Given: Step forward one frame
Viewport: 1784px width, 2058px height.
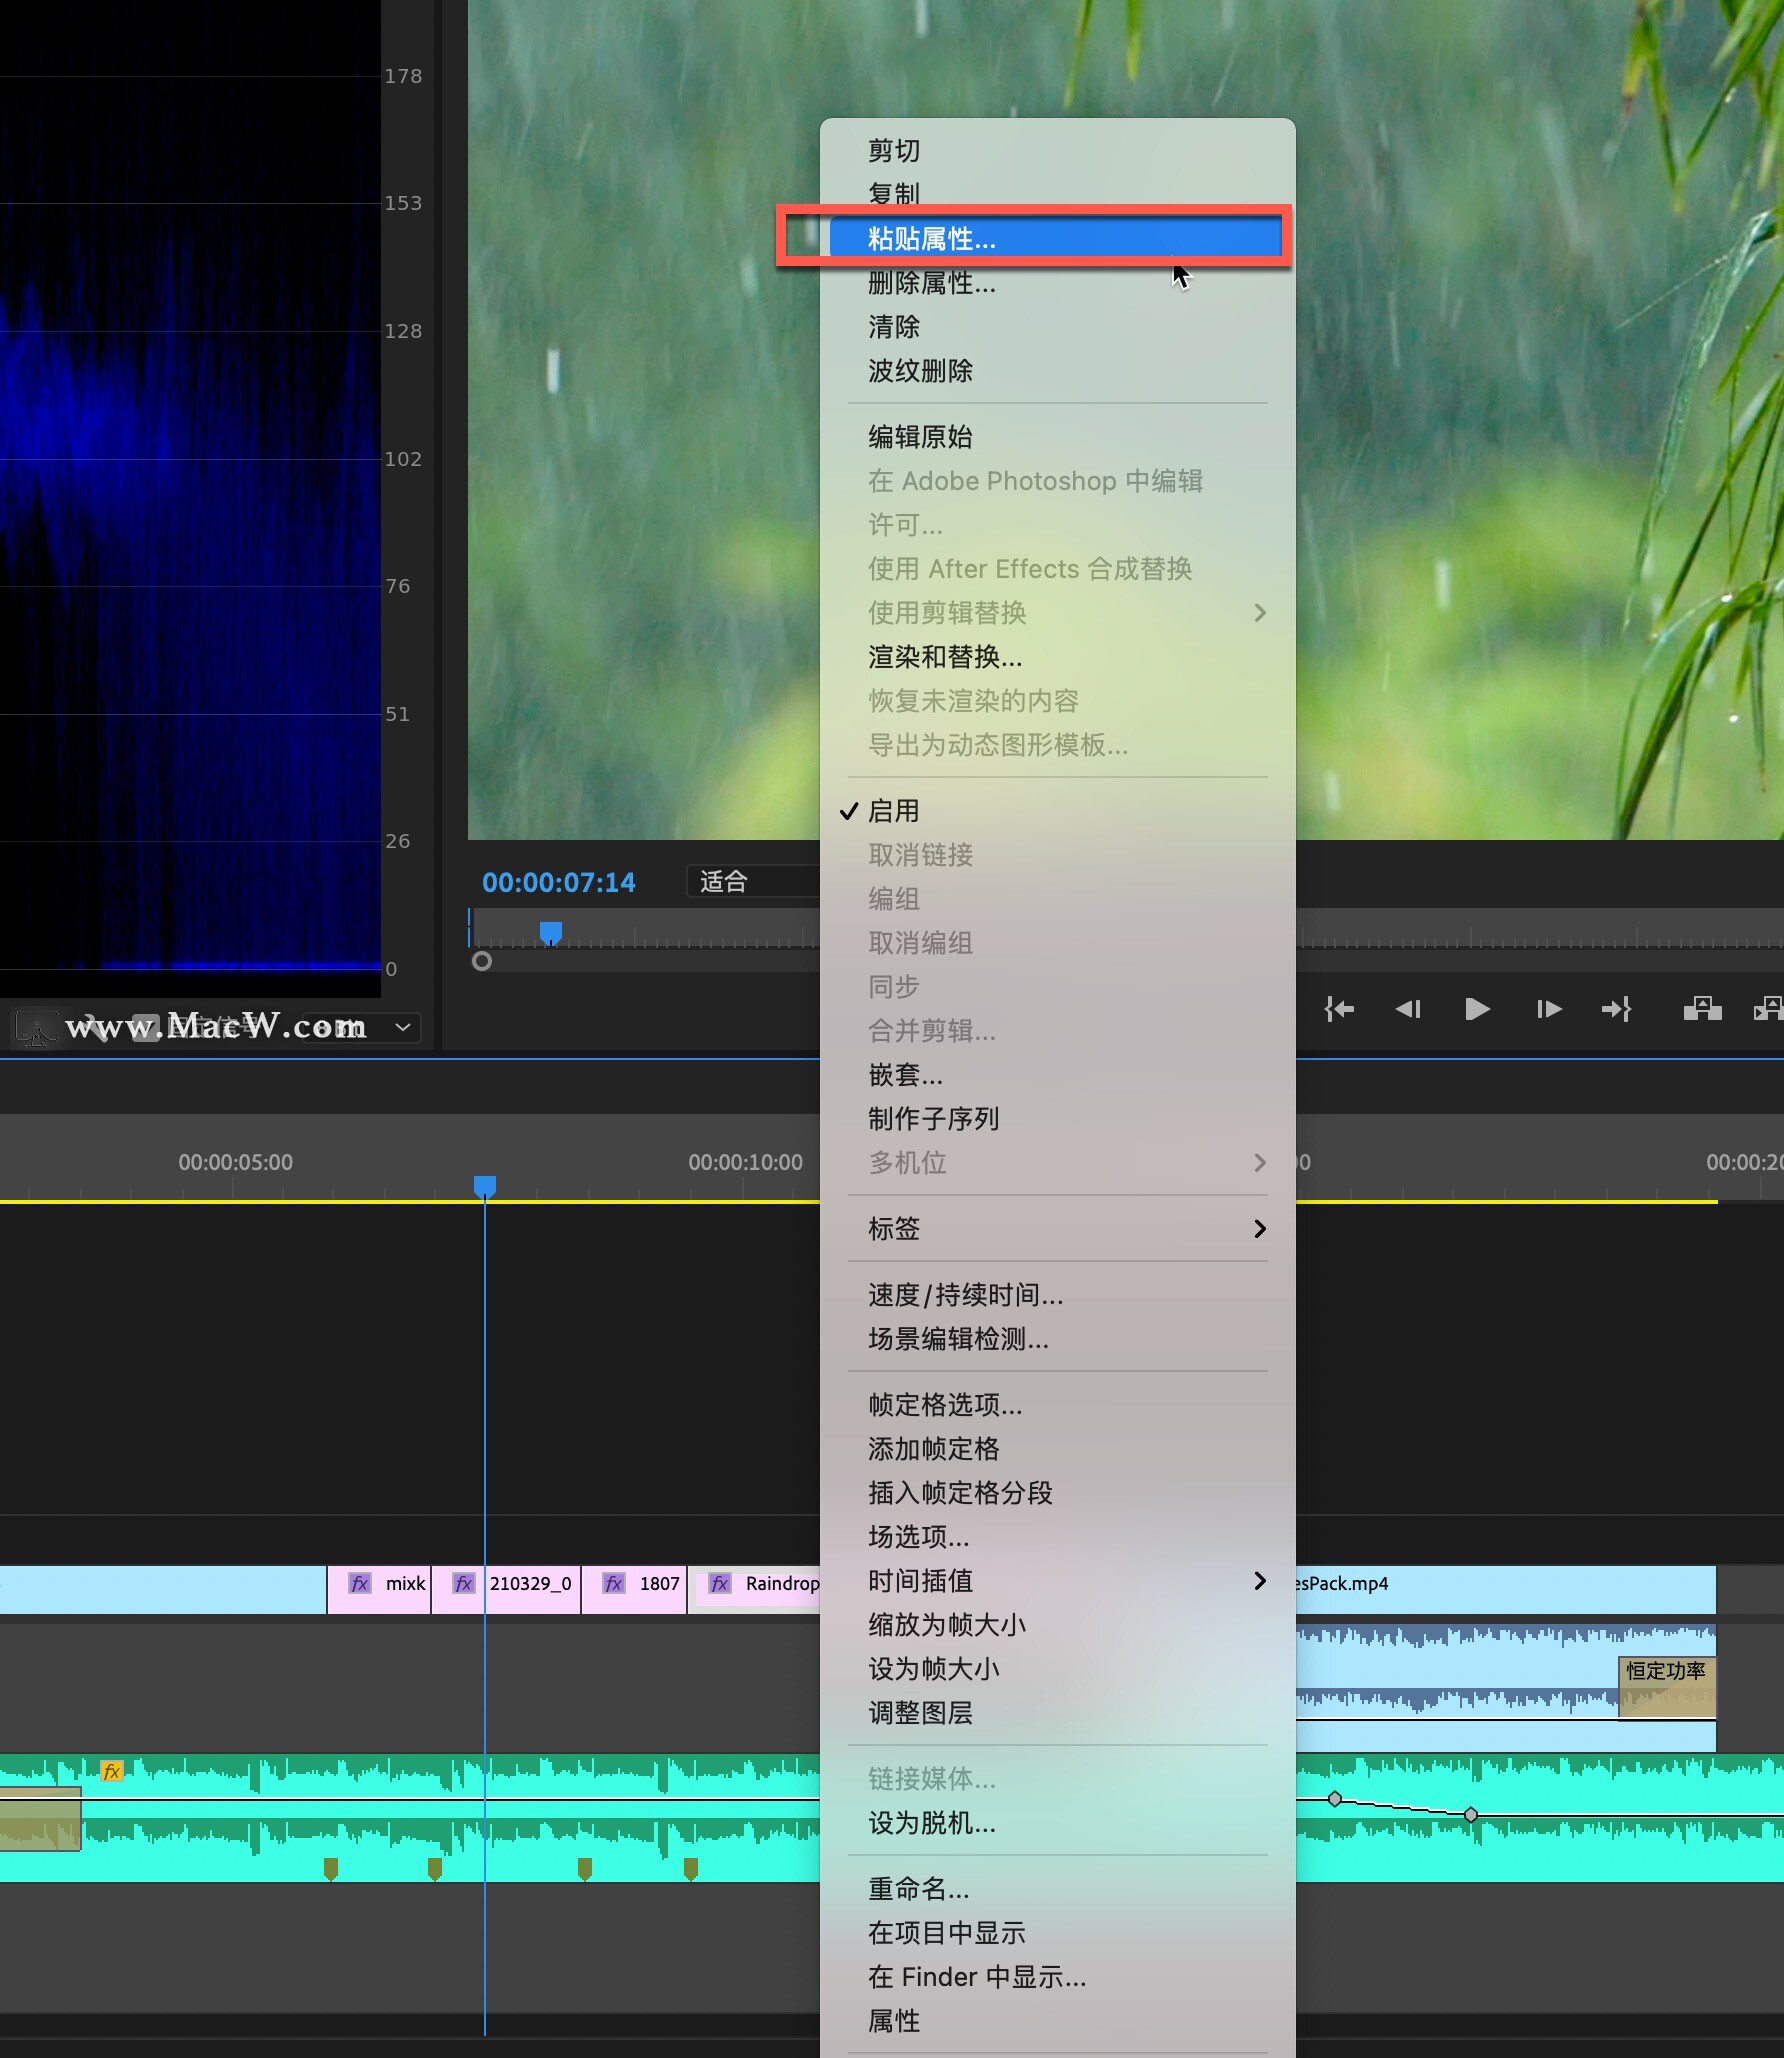Looking at the screenshot, I should 1549,1009.
